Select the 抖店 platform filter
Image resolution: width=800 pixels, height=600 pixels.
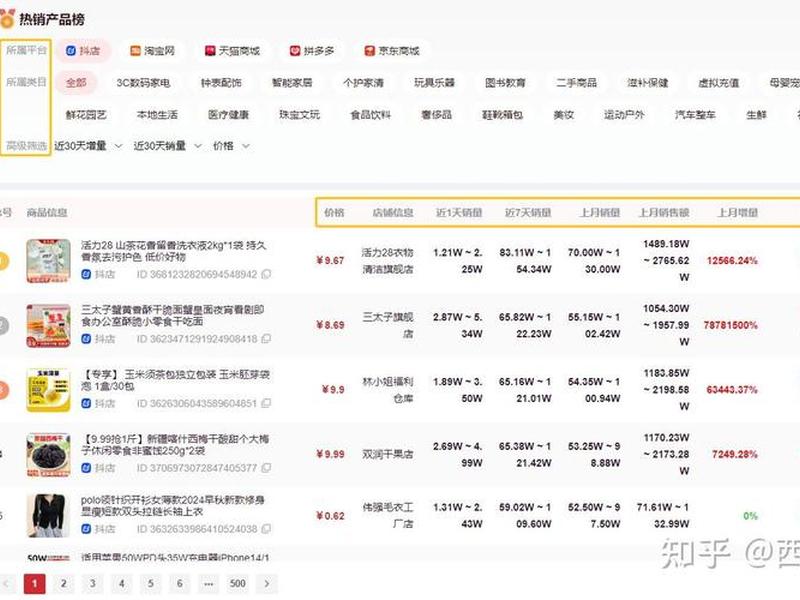83,51
